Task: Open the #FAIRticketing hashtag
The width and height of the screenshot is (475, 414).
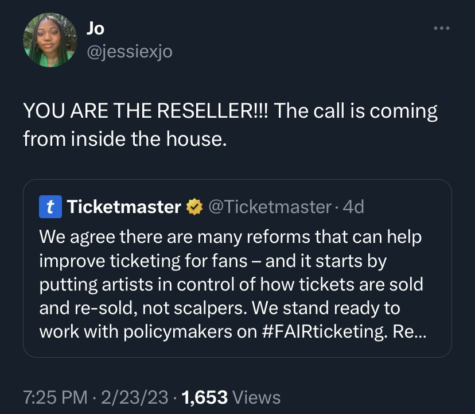Action: click(325, 332)
